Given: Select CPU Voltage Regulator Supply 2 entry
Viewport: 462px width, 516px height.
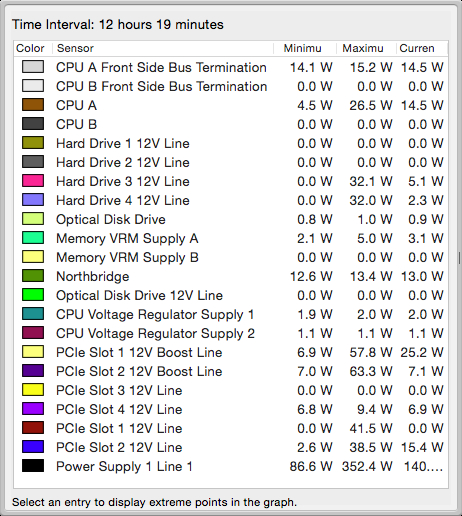Looking at the screenshot, I should (231, 333).
